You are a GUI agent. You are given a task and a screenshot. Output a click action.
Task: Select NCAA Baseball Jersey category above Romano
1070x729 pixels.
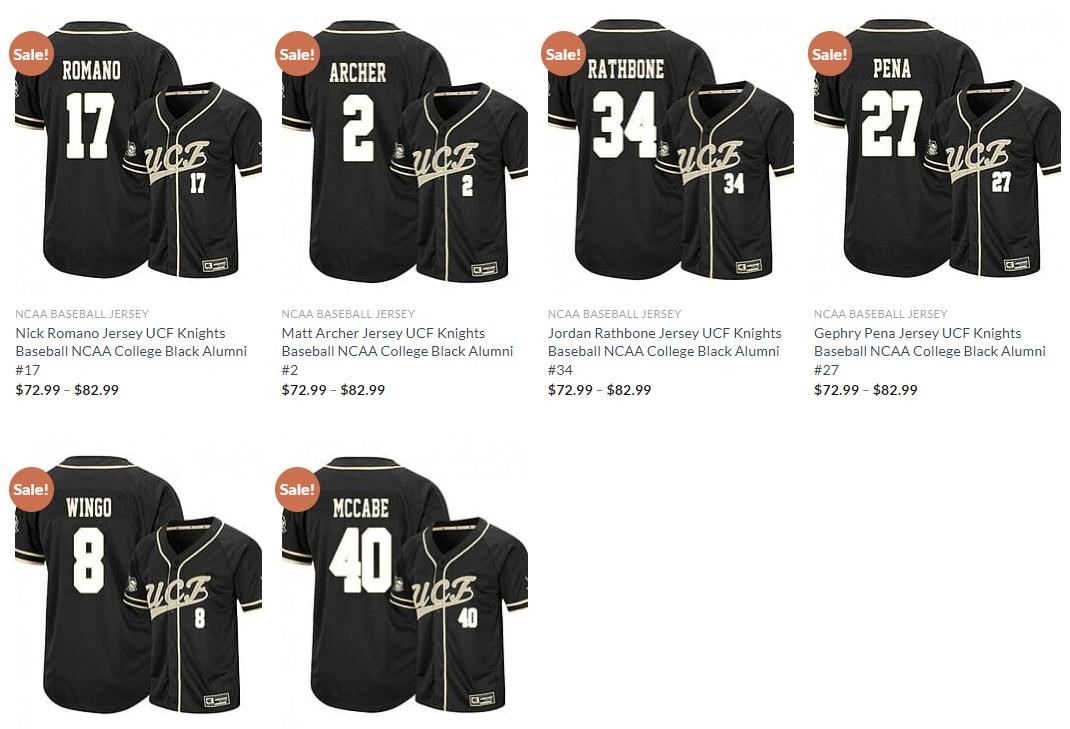tap(82, 314)
